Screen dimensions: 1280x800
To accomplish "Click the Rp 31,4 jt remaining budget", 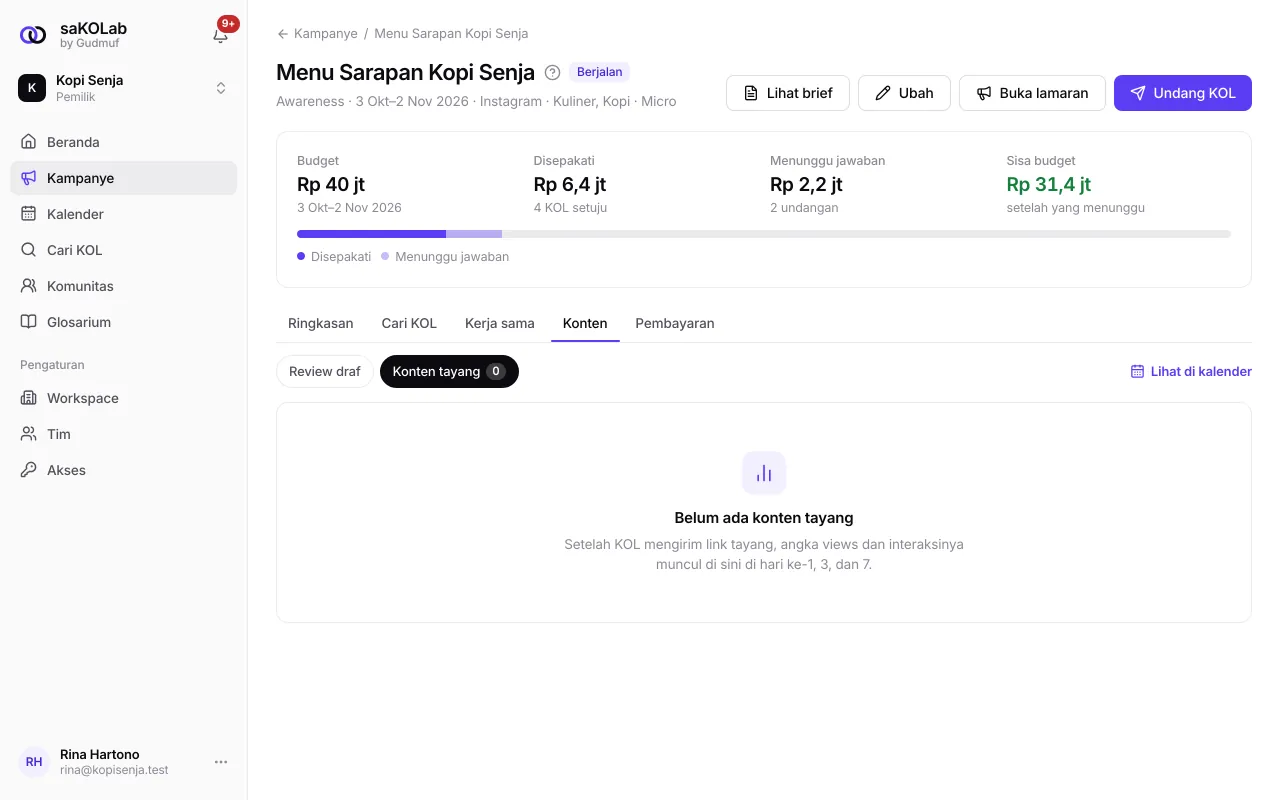I will [x=1049, y=184].
